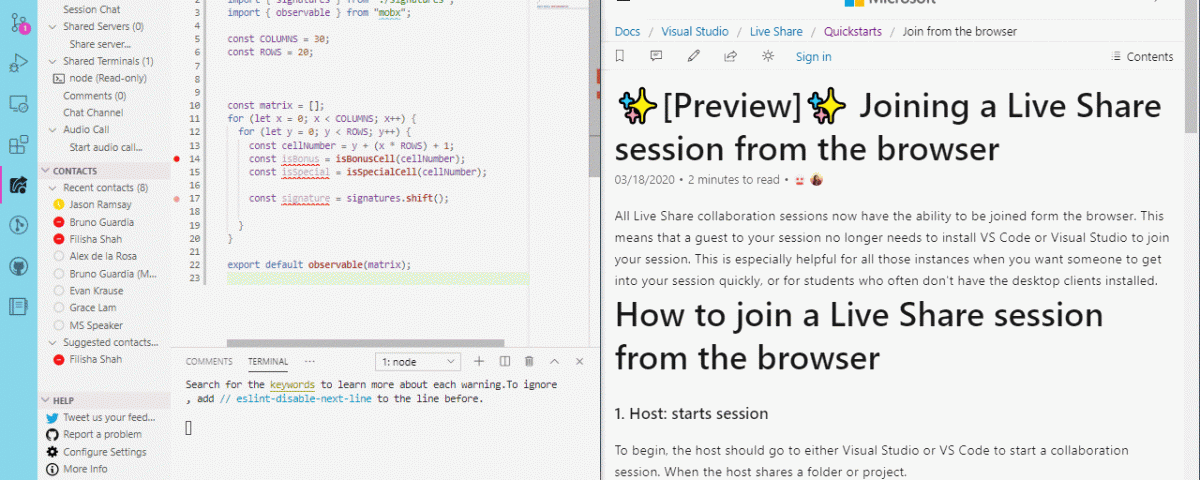Click the Edit pencil icon on docs page
This screenshot has width=1200, height=480.
693,56
